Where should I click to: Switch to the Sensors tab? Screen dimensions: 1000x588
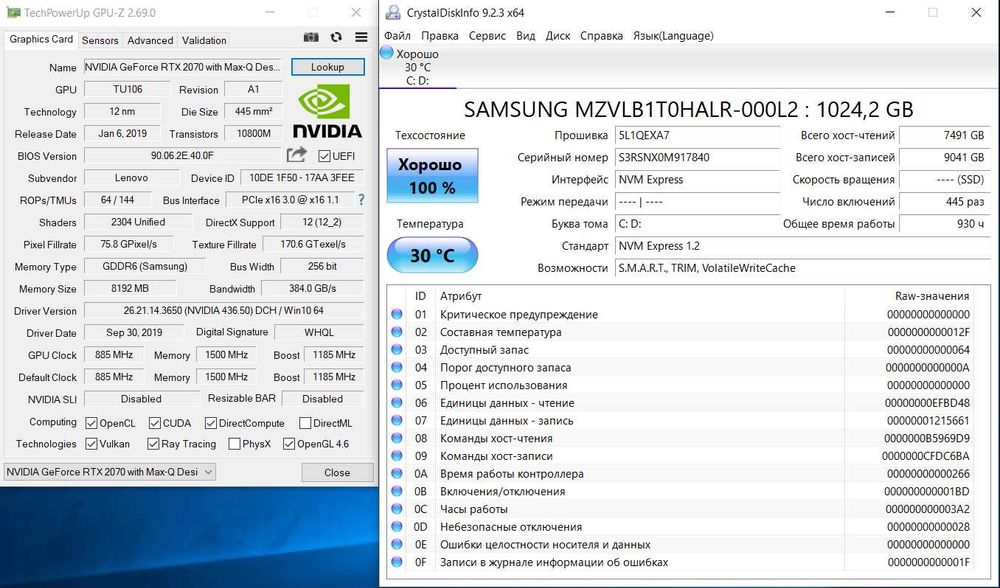click(x=100, y=40)
